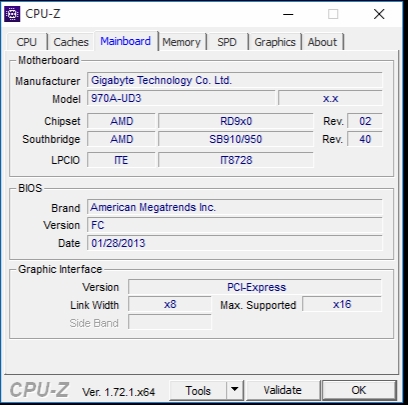Open the Tools dropdown arrow
Screen dimensions: 408x405
pos(235,390)
